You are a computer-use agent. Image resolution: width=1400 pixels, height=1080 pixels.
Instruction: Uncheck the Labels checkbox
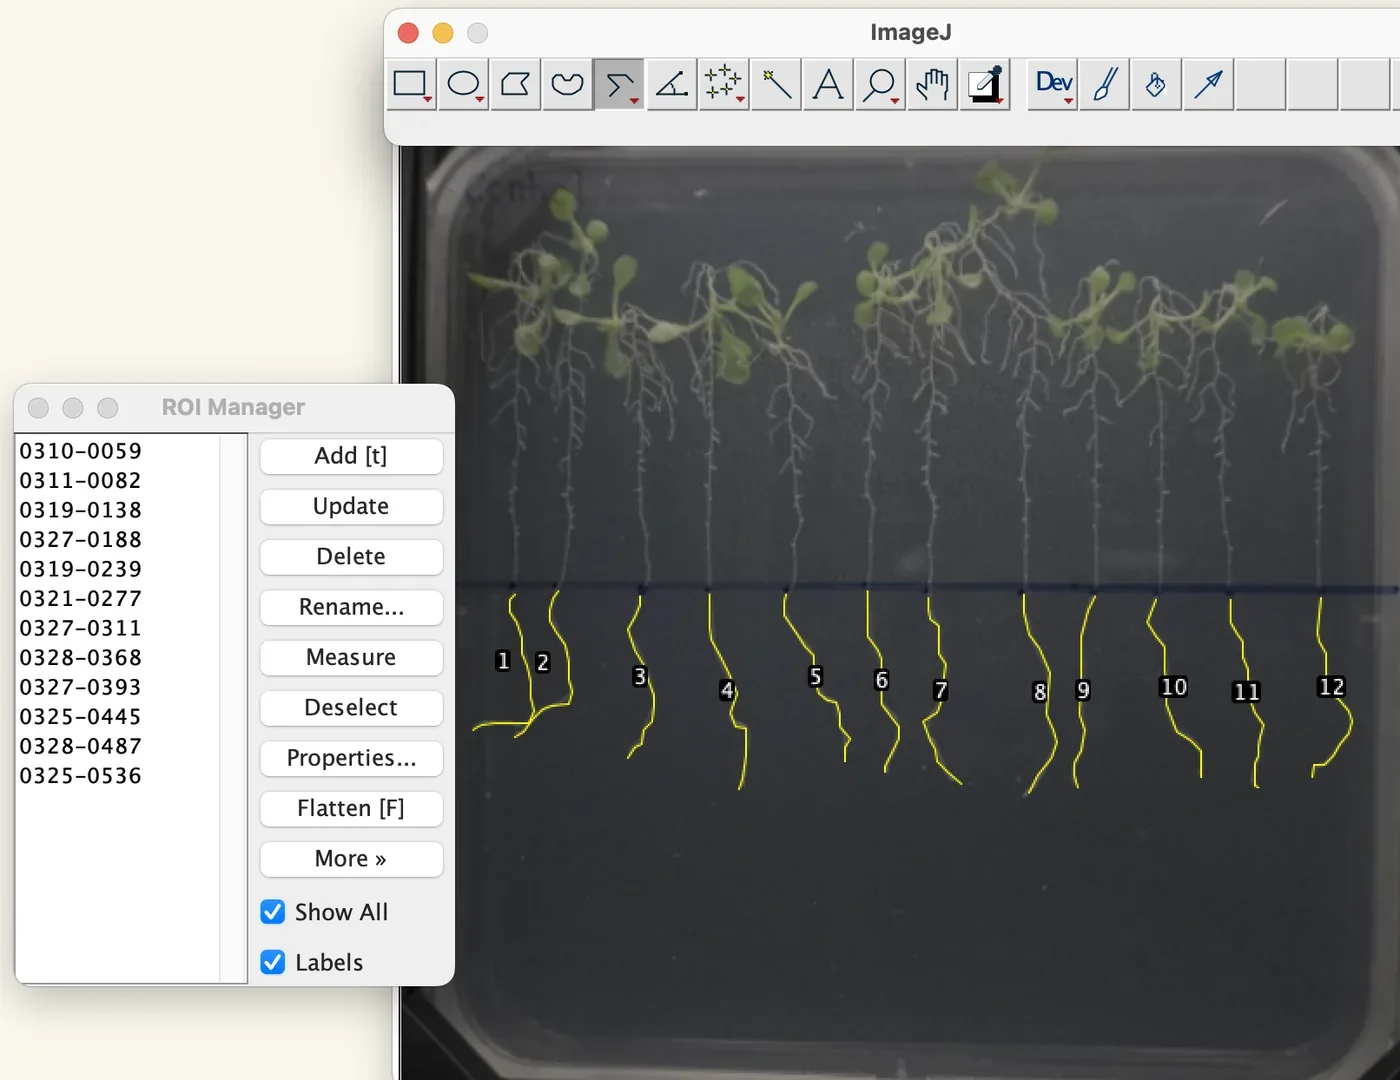pos(272,962)
